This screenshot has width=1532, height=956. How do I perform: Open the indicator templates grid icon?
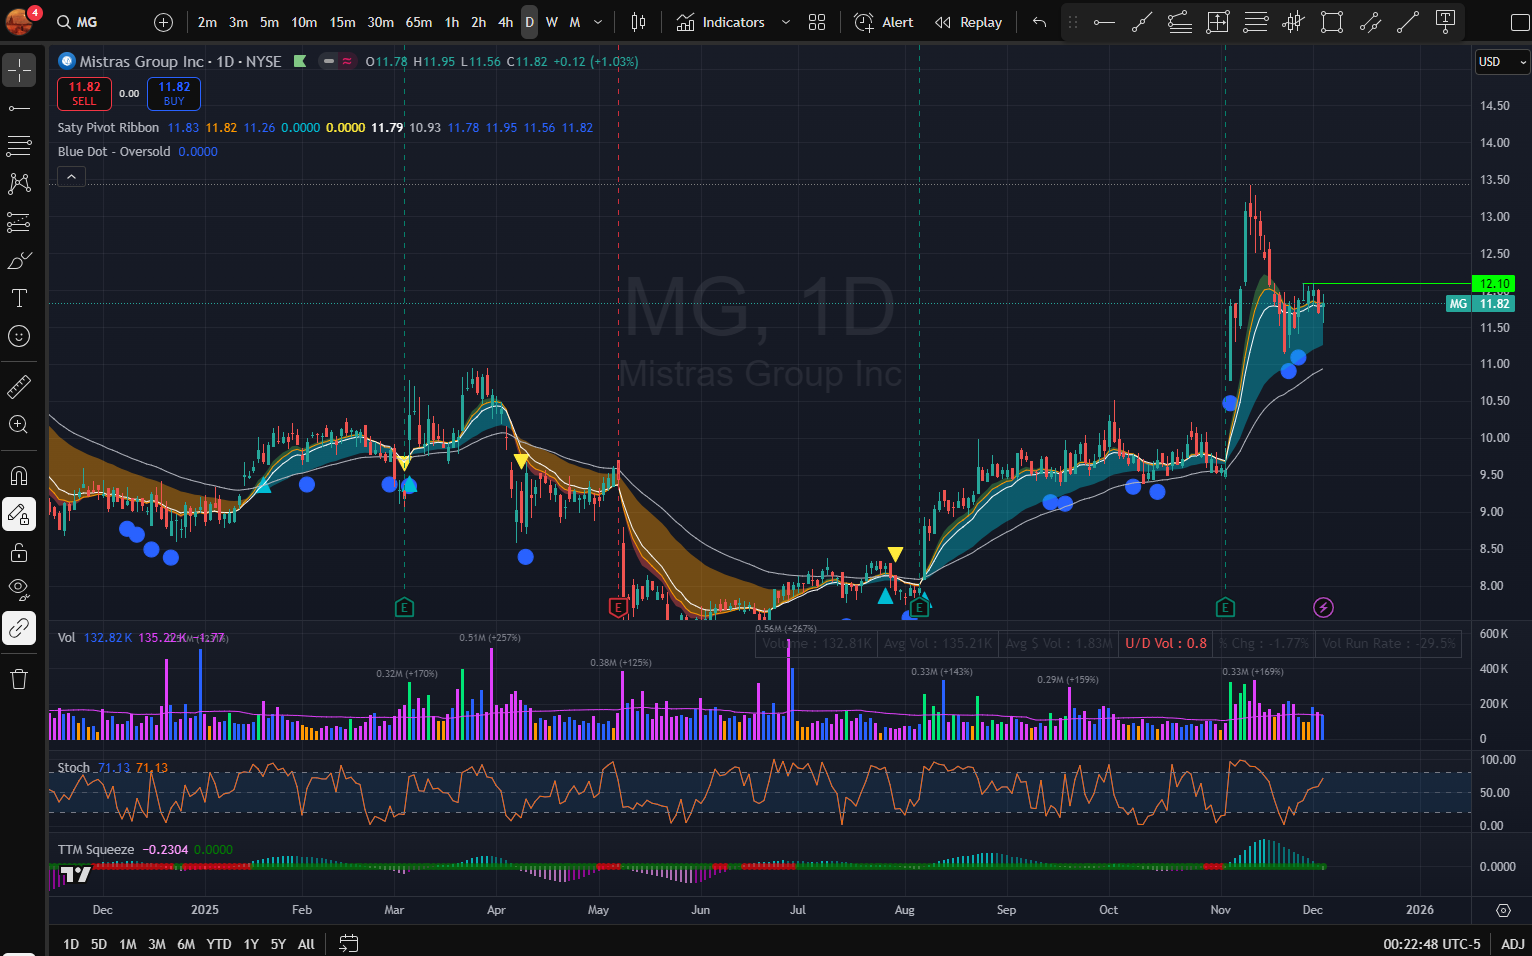tap(817, 22)
